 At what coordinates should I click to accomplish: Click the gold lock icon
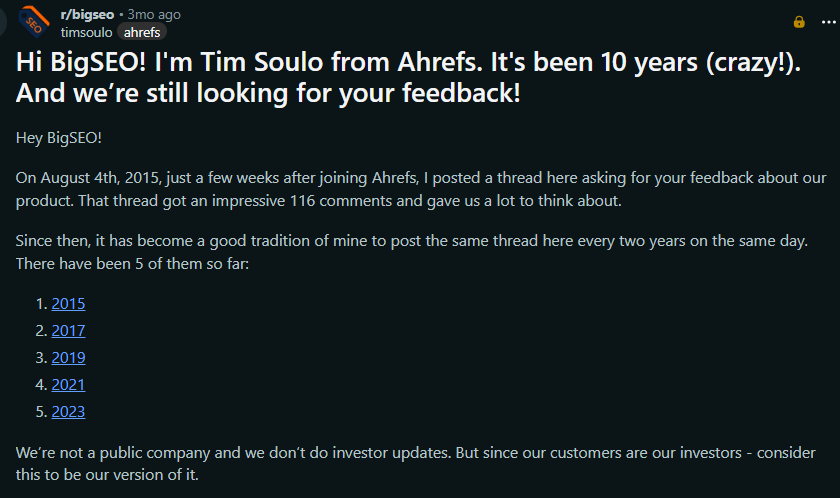(x=799, y=21)
